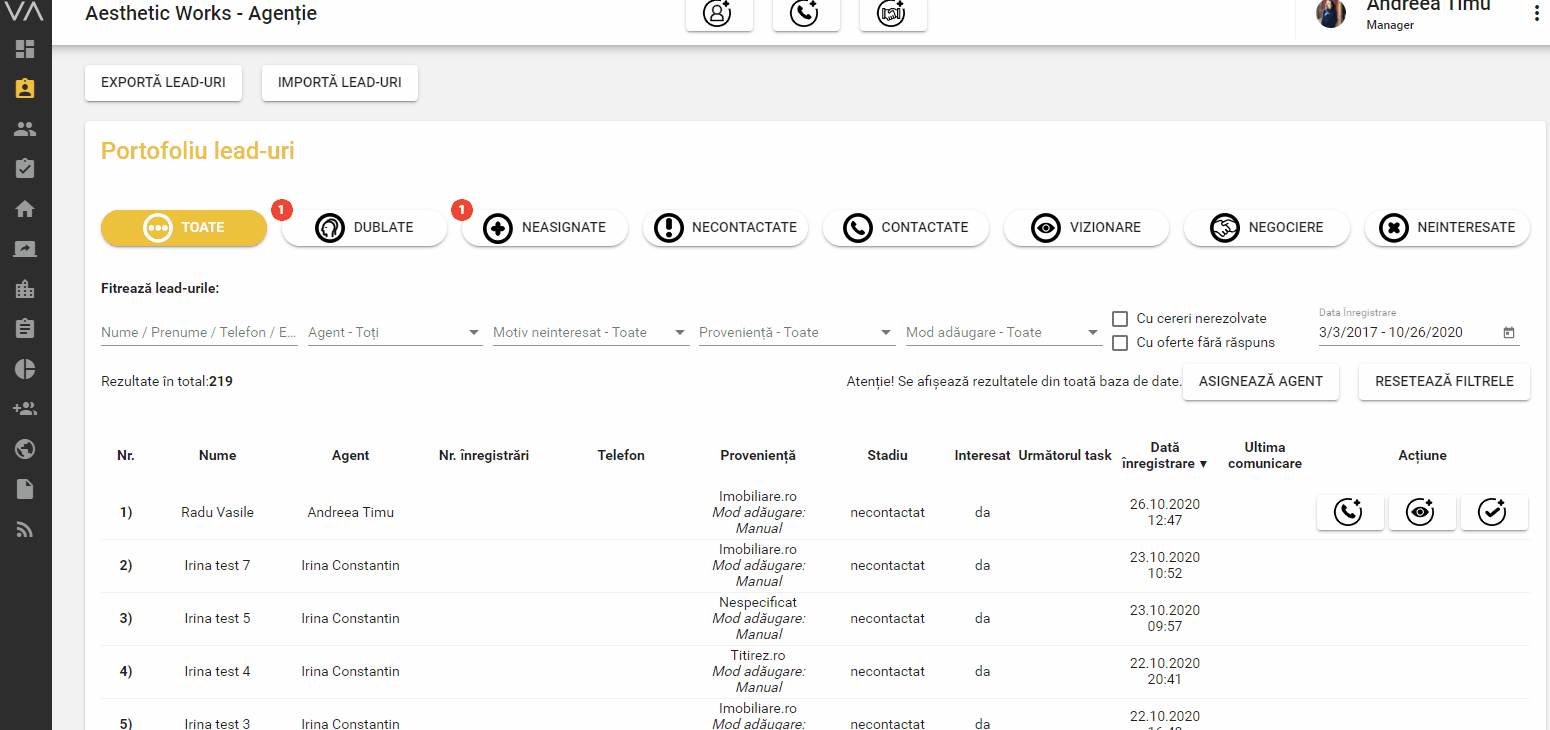Open the 'Mod adăugare - Toate' dropdown

click(x=1002, y=332)
